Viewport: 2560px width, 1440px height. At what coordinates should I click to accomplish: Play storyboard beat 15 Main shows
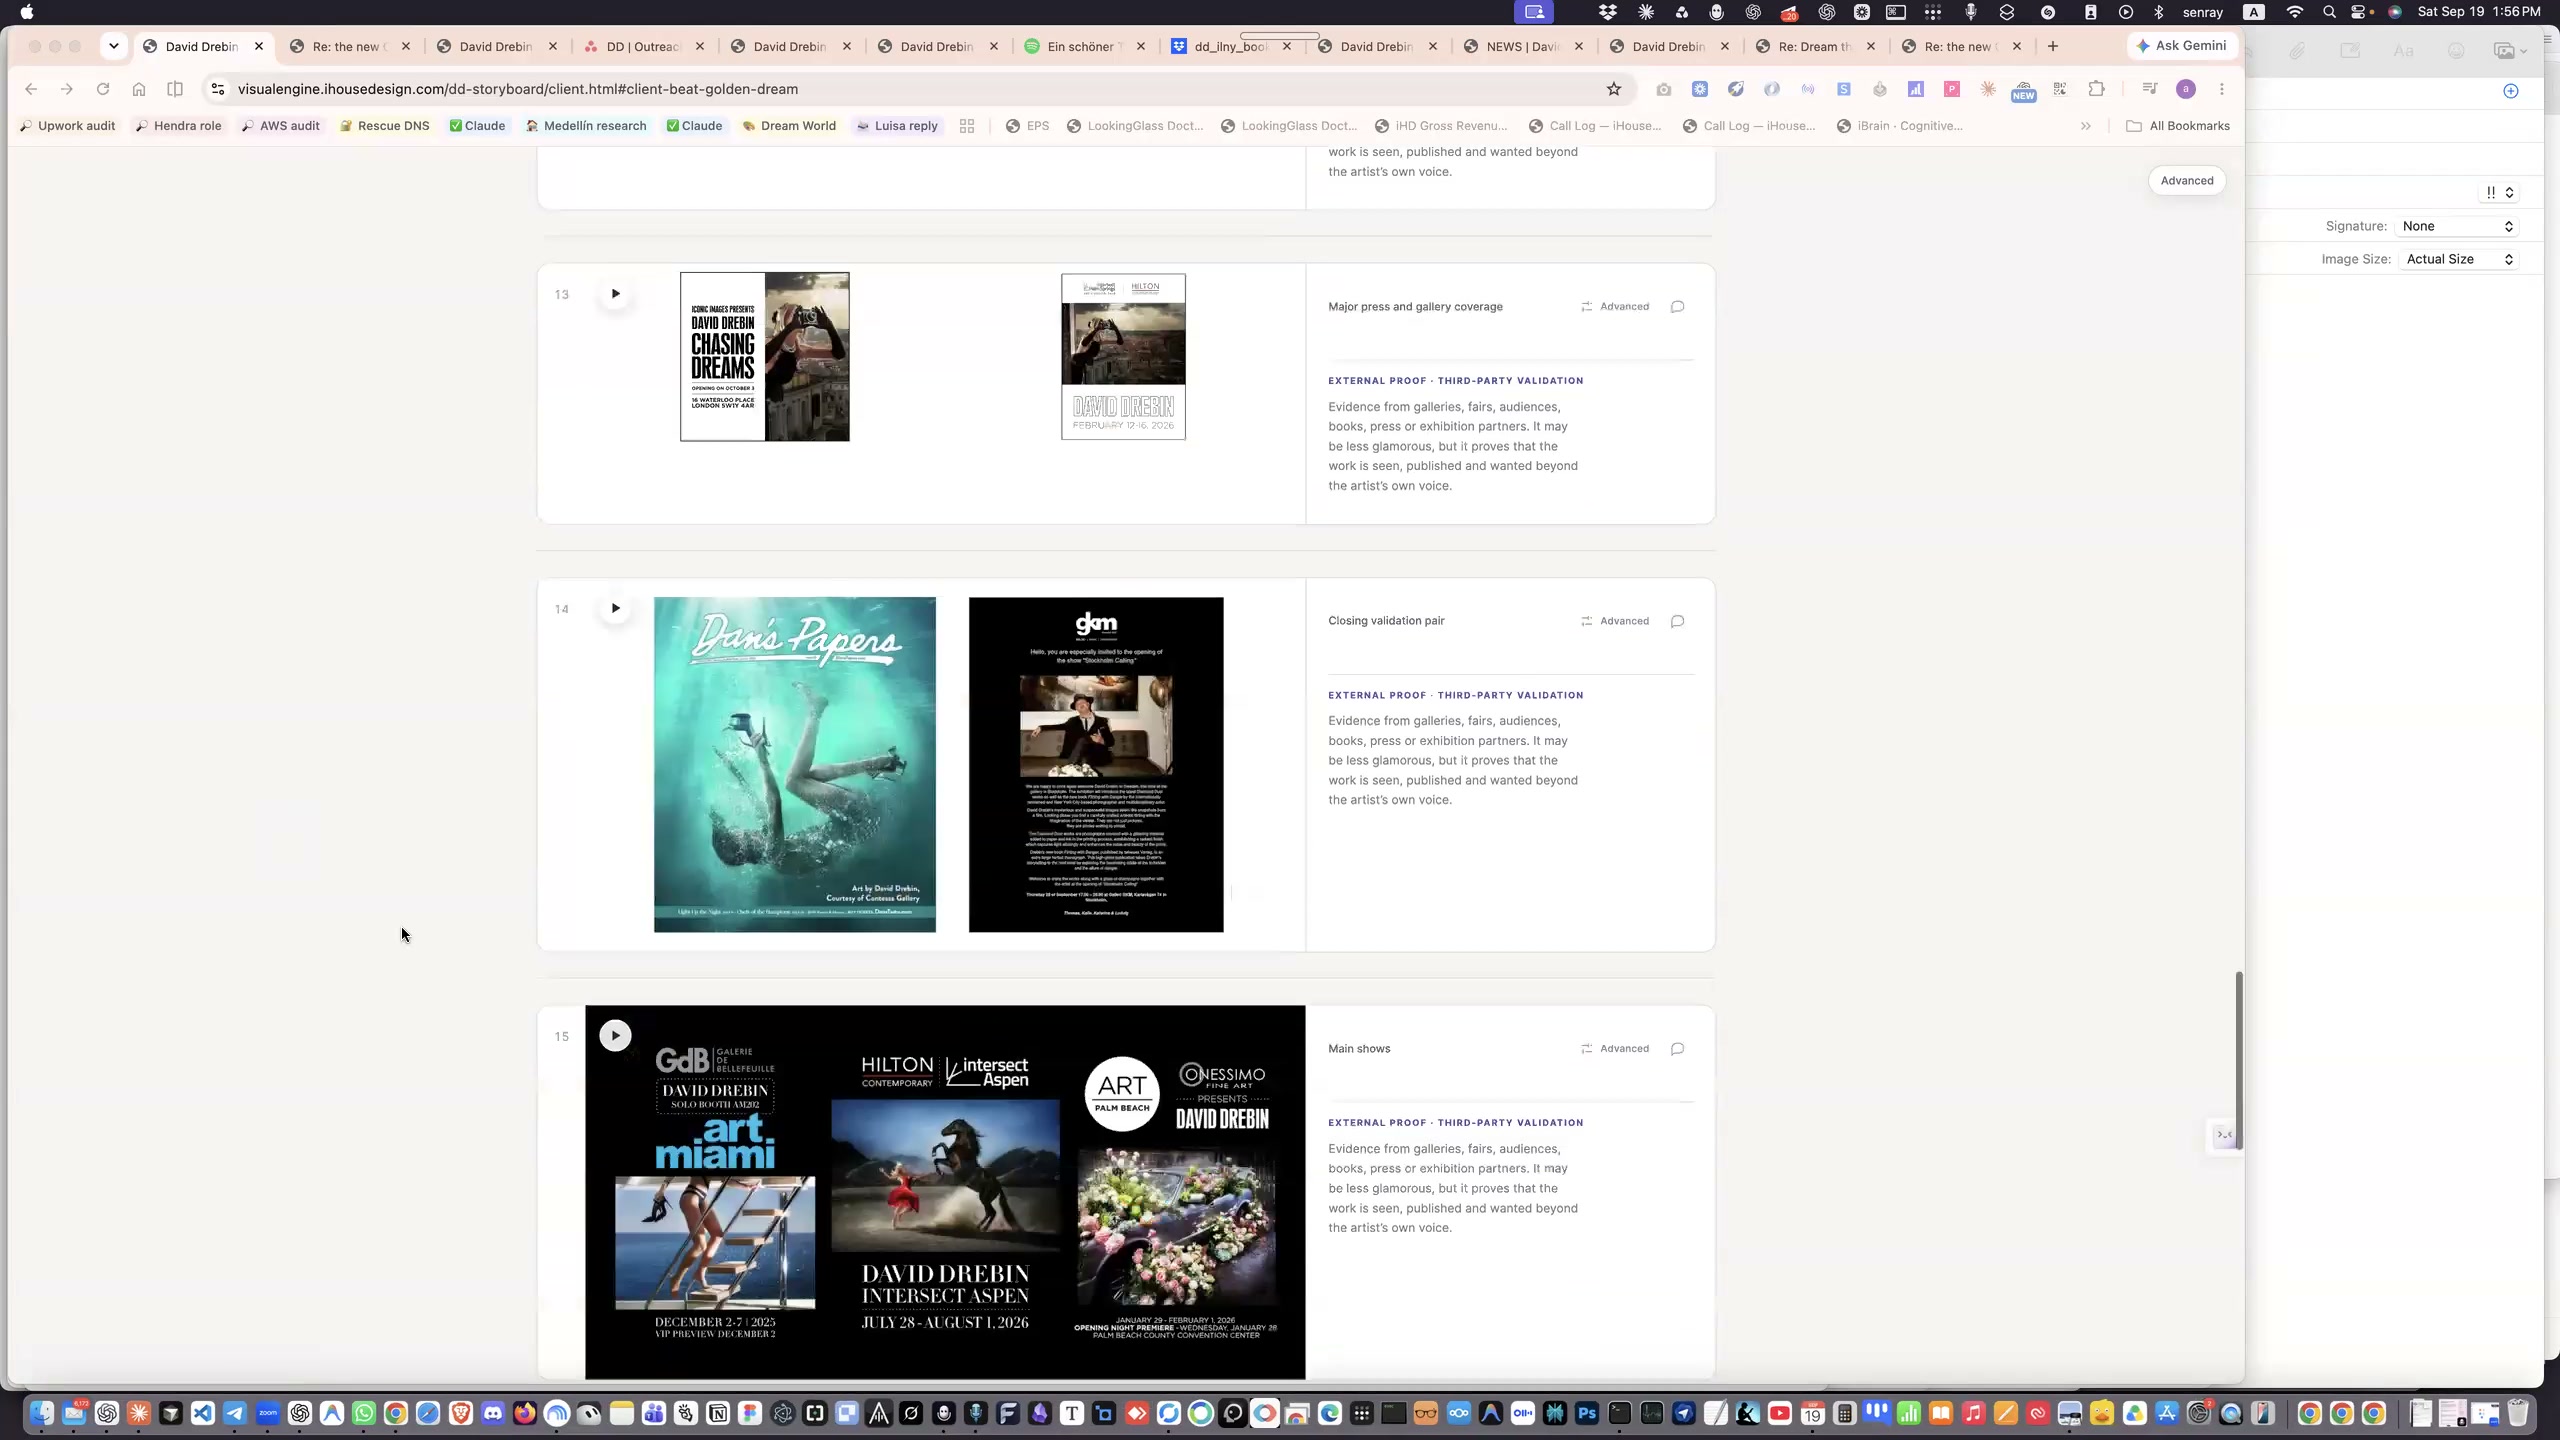tap(615, 1035)
